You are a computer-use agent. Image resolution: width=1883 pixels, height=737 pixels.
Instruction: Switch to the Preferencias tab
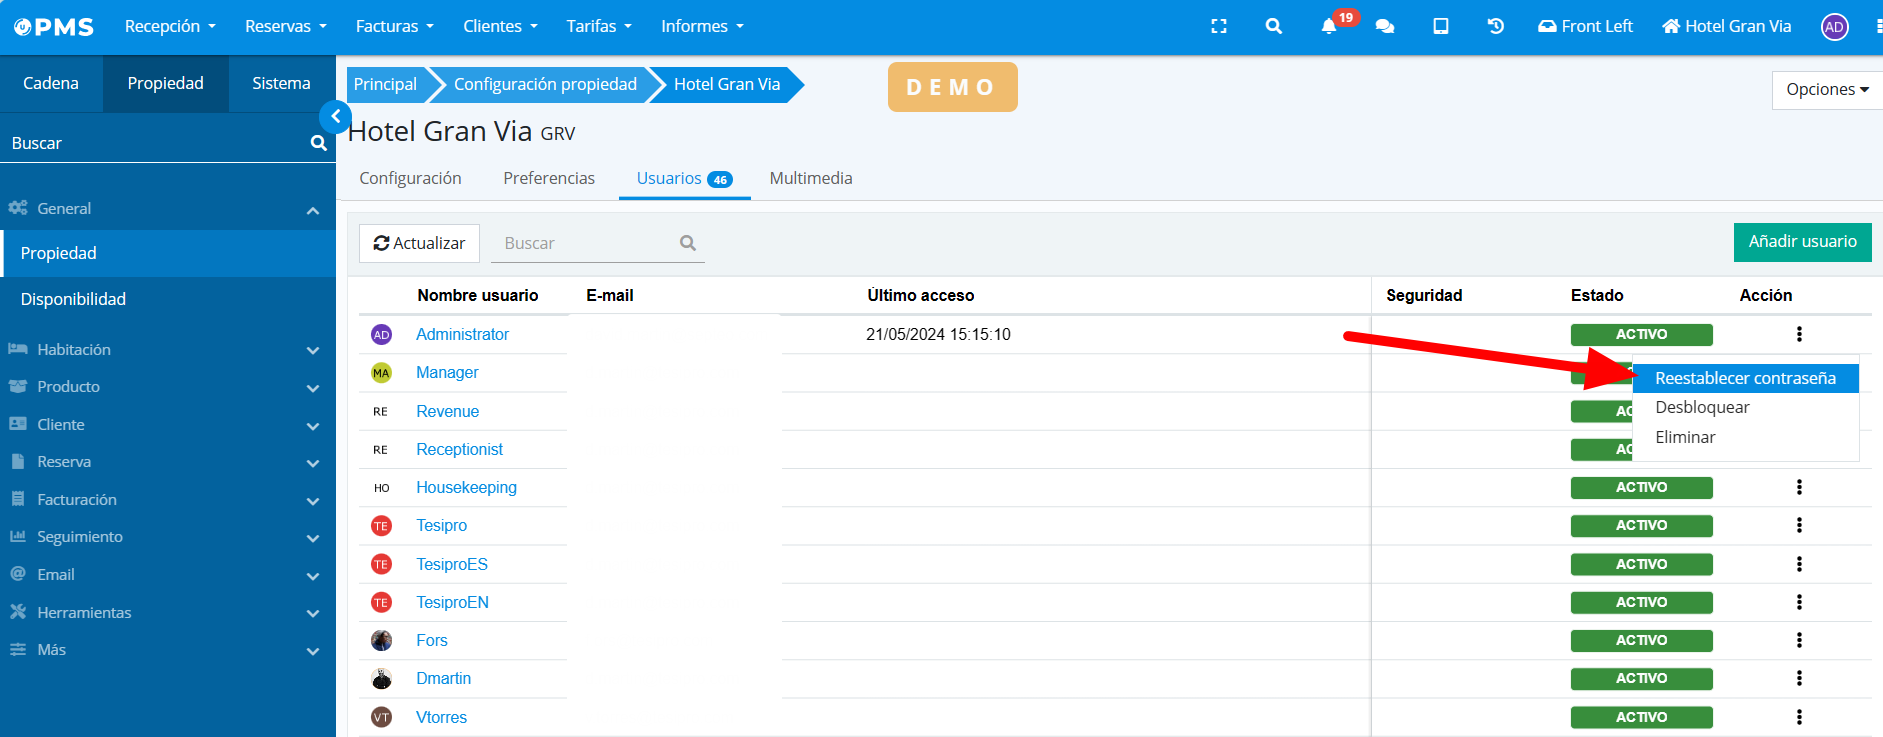pyautogui.click(x=548, y=178)
